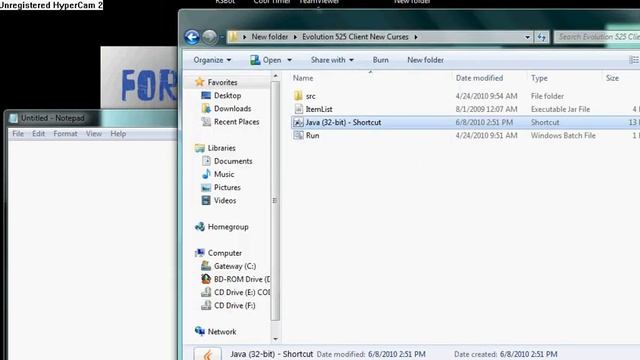
Task: Click navigation pane scrollbar down arrow
Action: 276,339
